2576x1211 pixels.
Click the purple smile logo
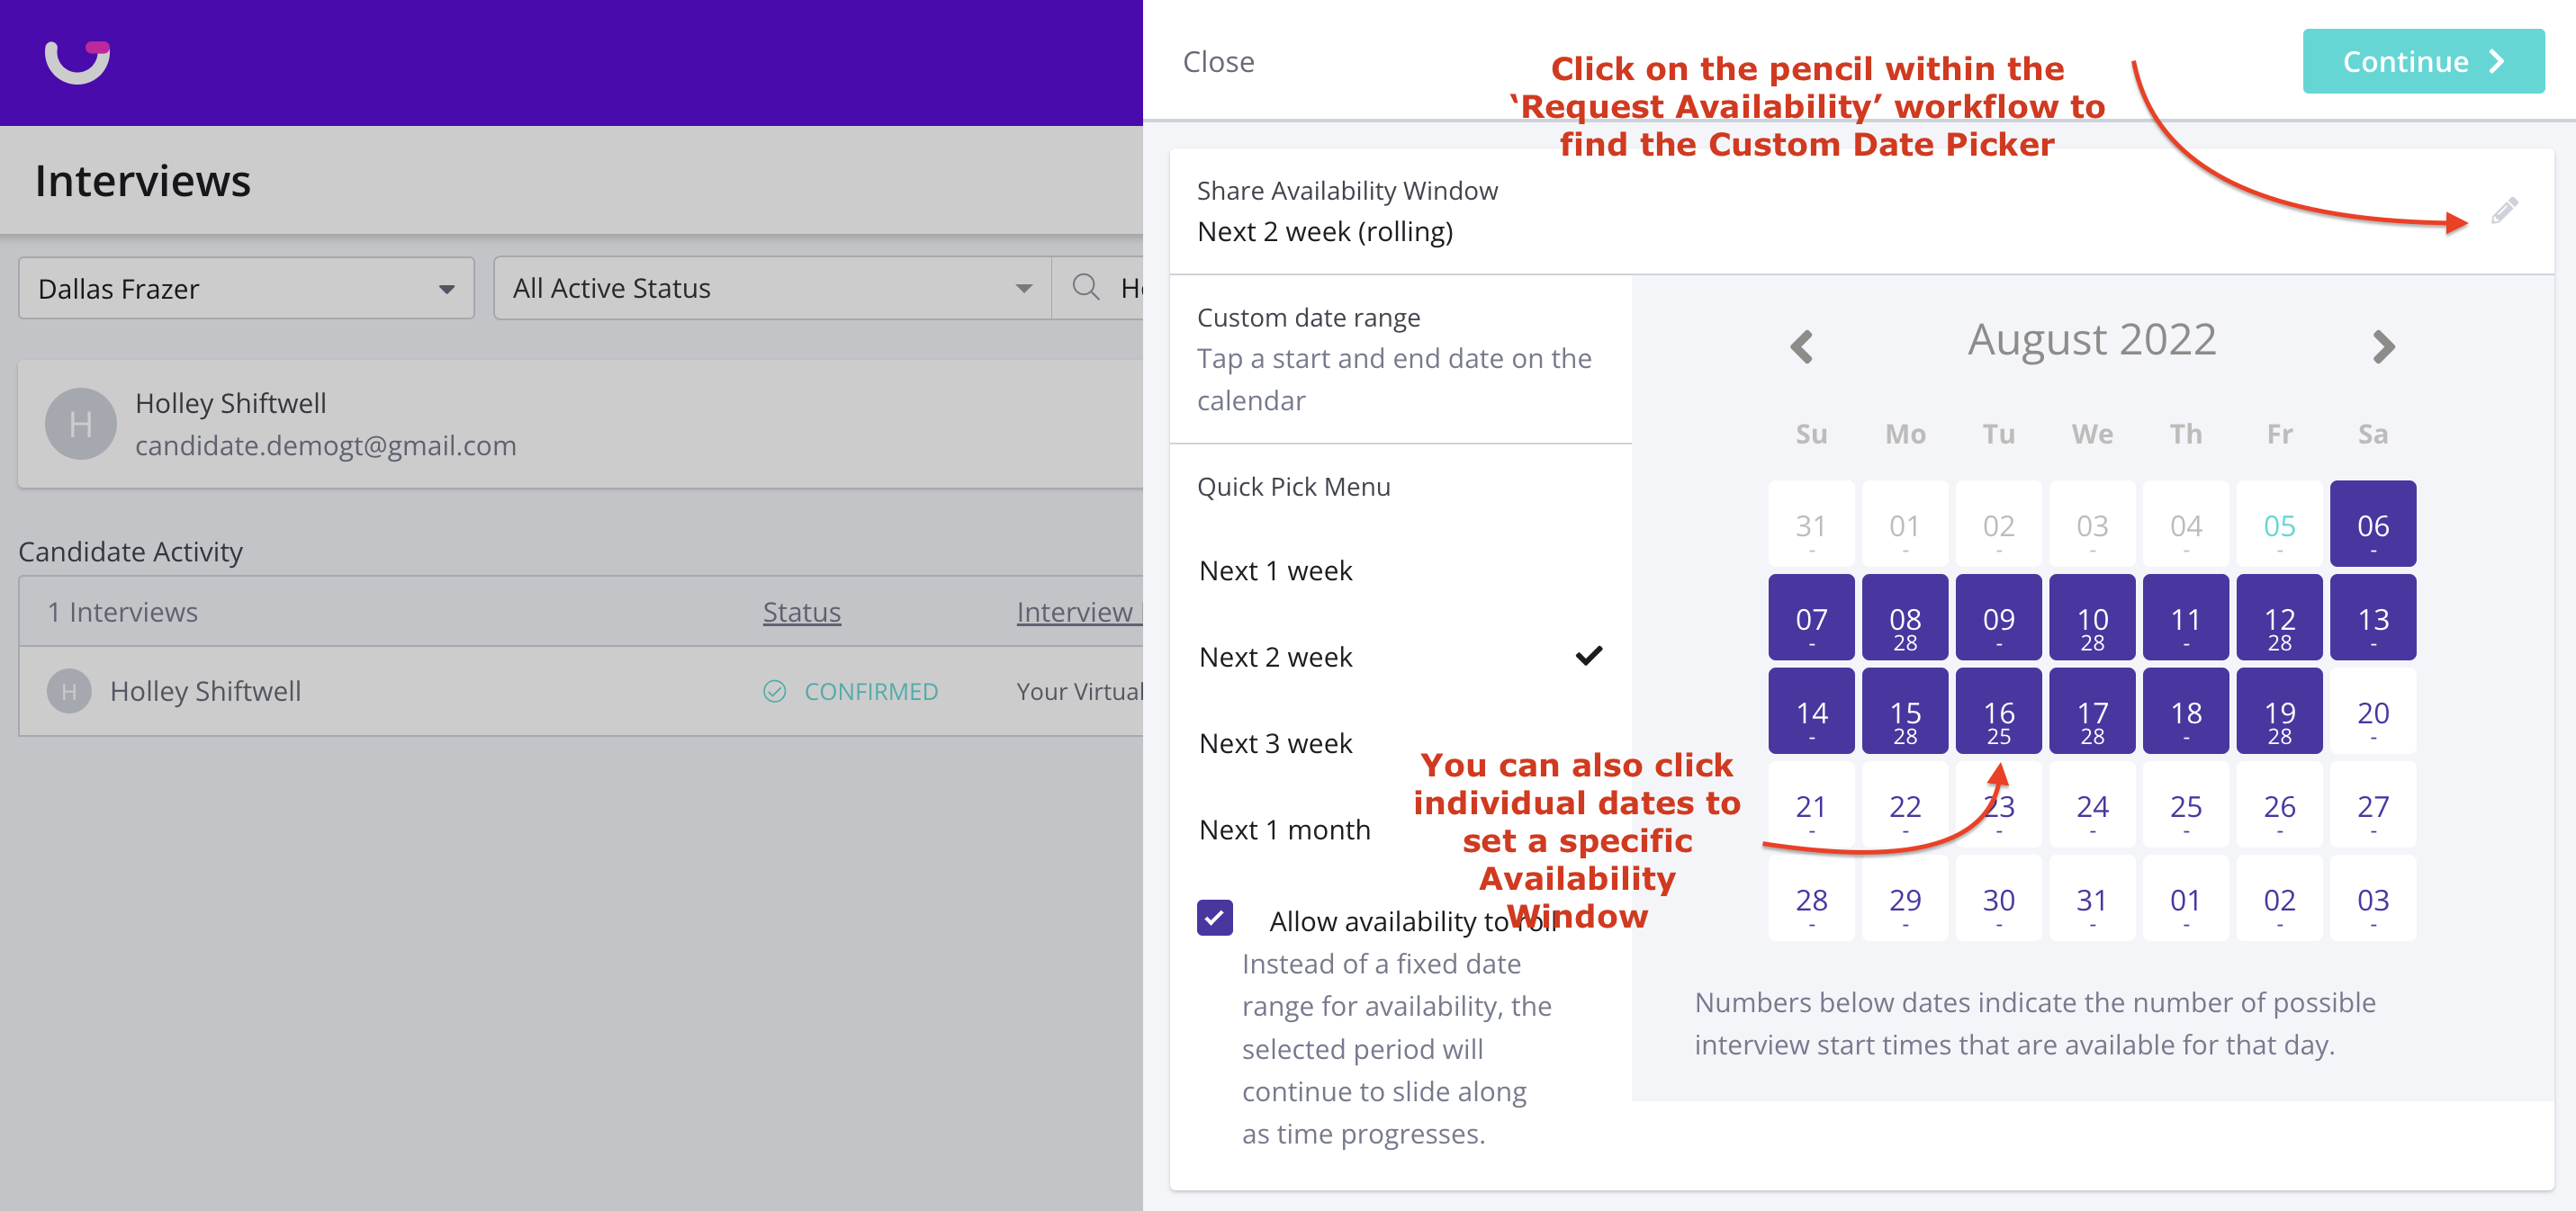tap(77, 61)
